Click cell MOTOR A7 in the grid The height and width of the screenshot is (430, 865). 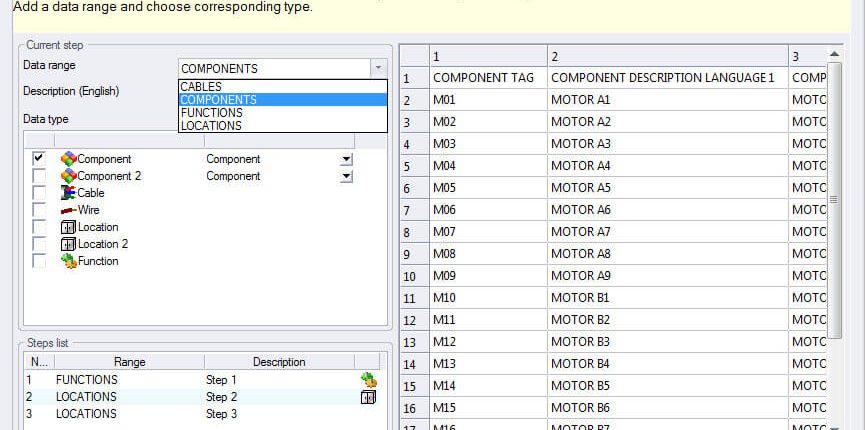pyautogui.click(x=668, y=232)
